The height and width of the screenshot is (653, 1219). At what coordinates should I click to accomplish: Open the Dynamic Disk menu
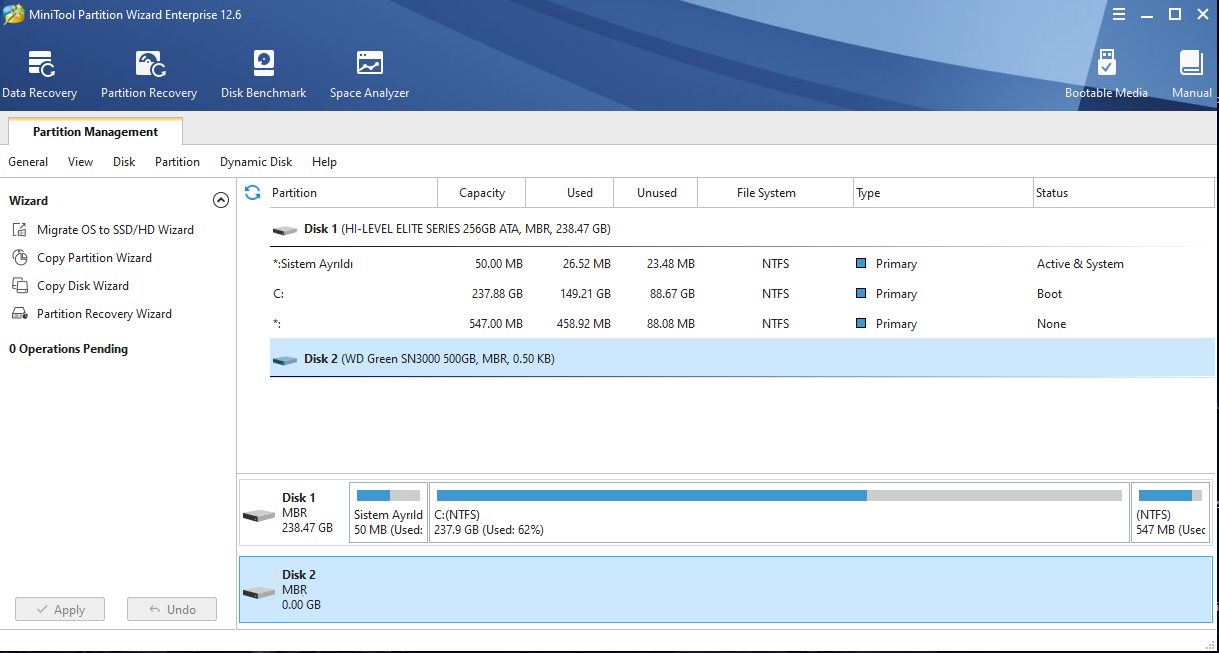[x=256, y=162]
